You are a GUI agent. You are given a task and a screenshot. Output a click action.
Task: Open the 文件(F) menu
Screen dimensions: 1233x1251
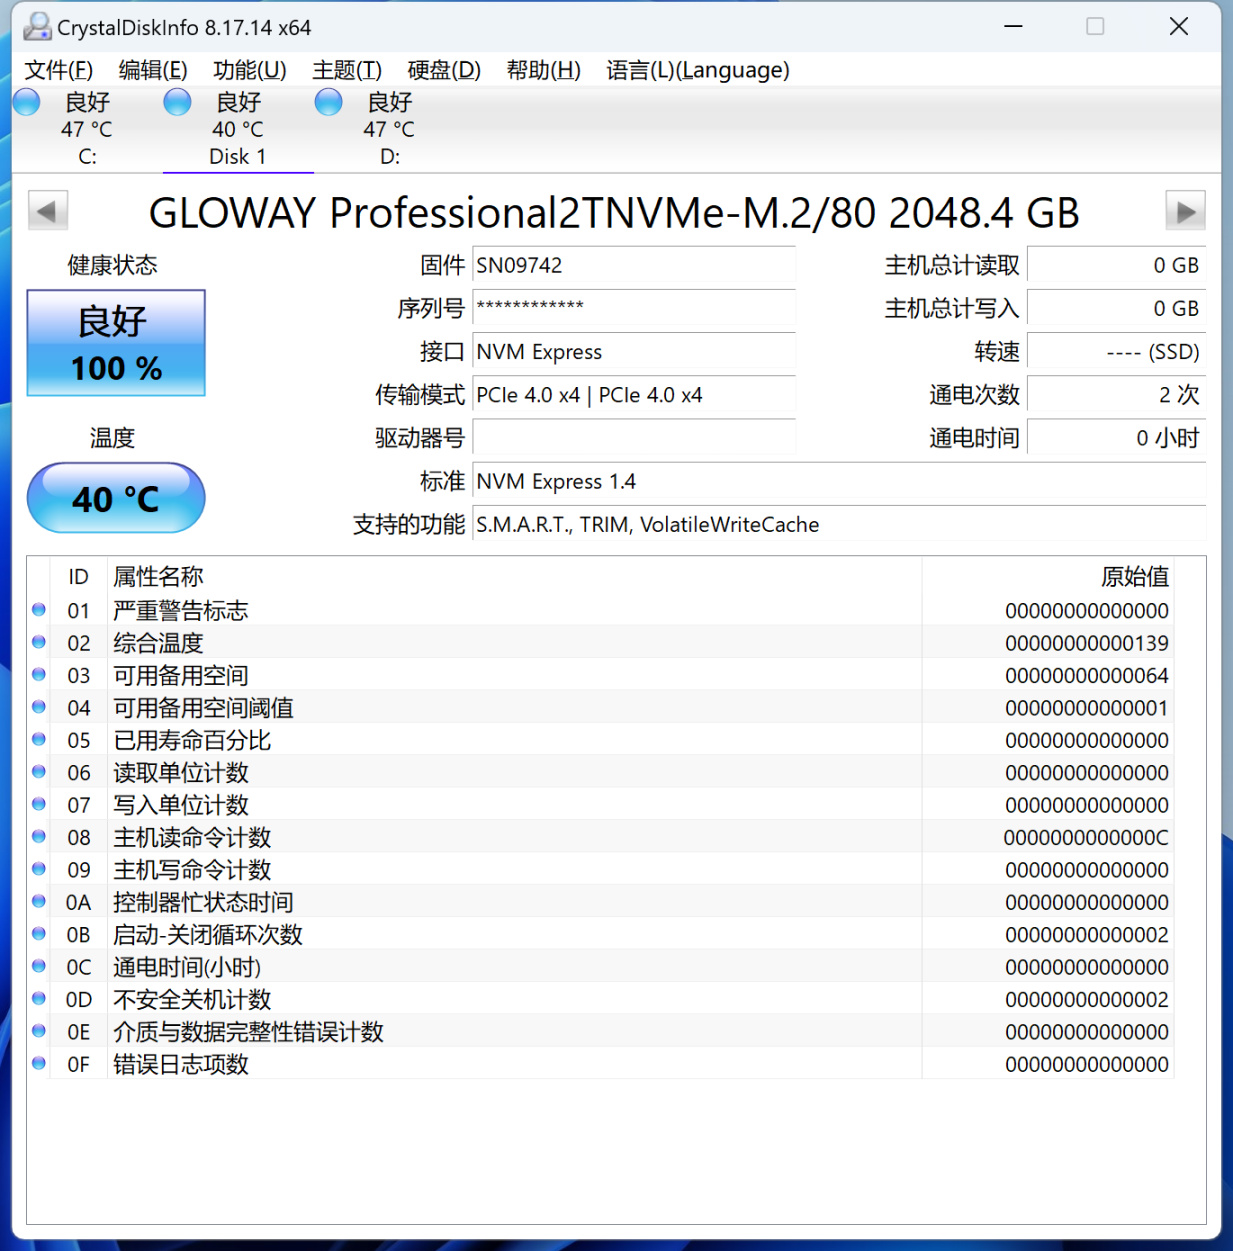[59, 70]
